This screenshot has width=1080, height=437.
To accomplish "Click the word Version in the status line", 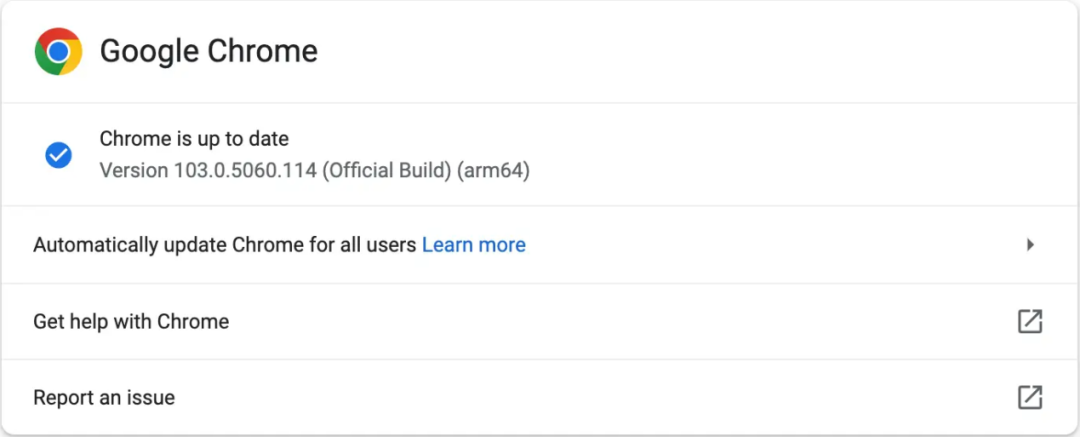I will pos(134,171).
